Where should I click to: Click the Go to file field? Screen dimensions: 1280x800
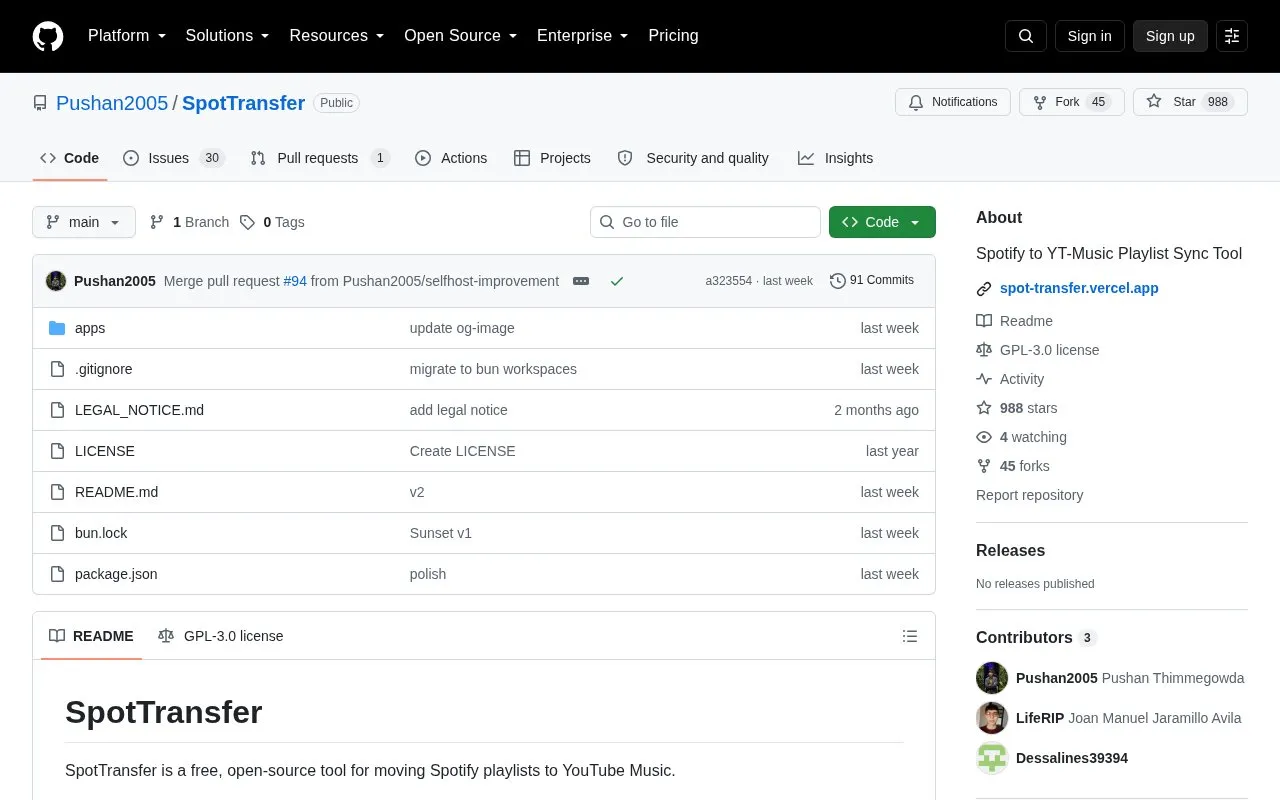click(x=705, y=222)
